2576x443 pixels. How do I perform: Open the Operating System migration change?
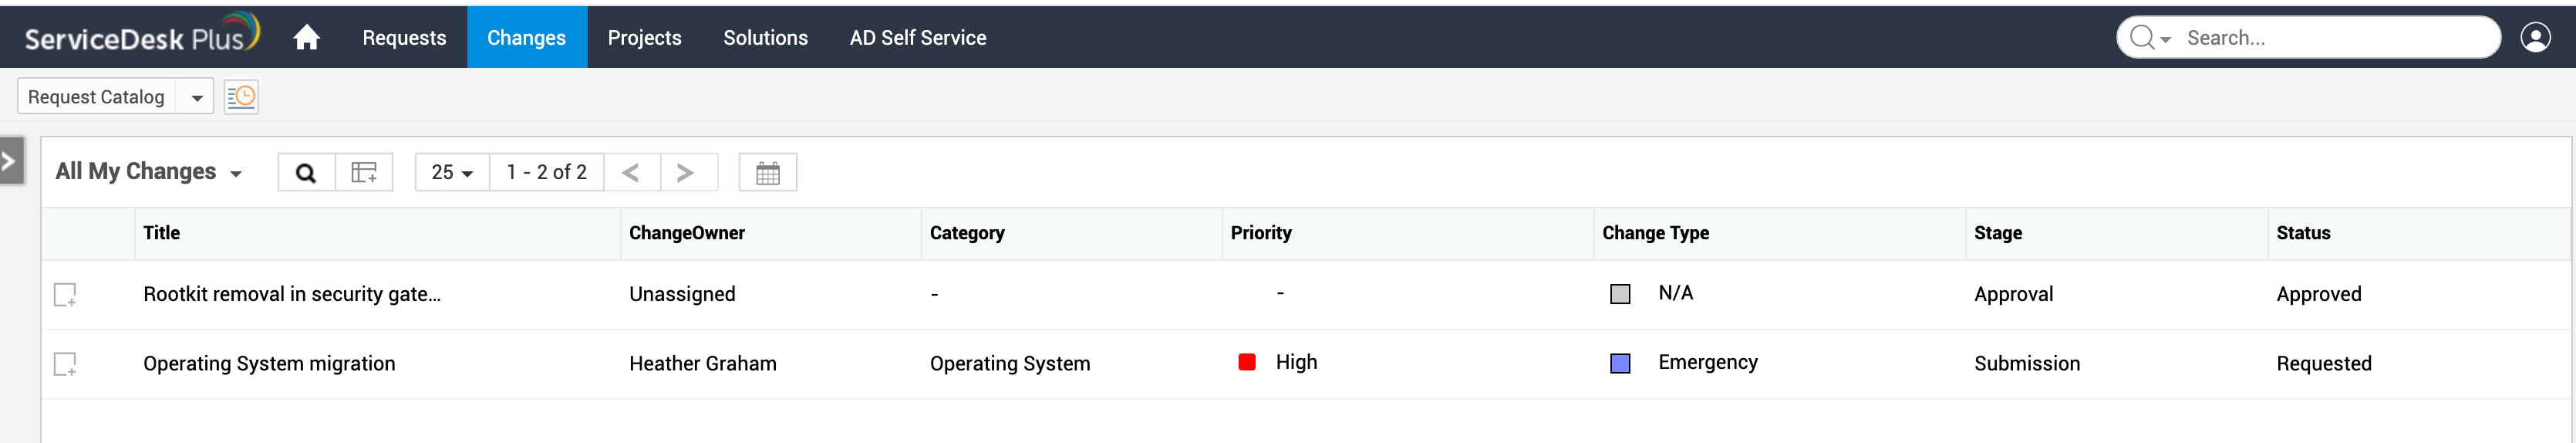coord(269,364)
